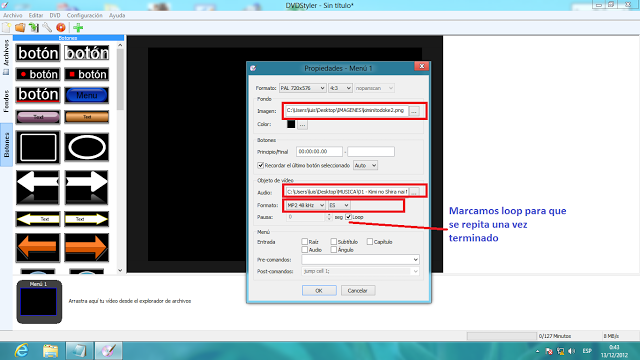Open File Explorer from taskbar
640x360 pixels.
51,351
